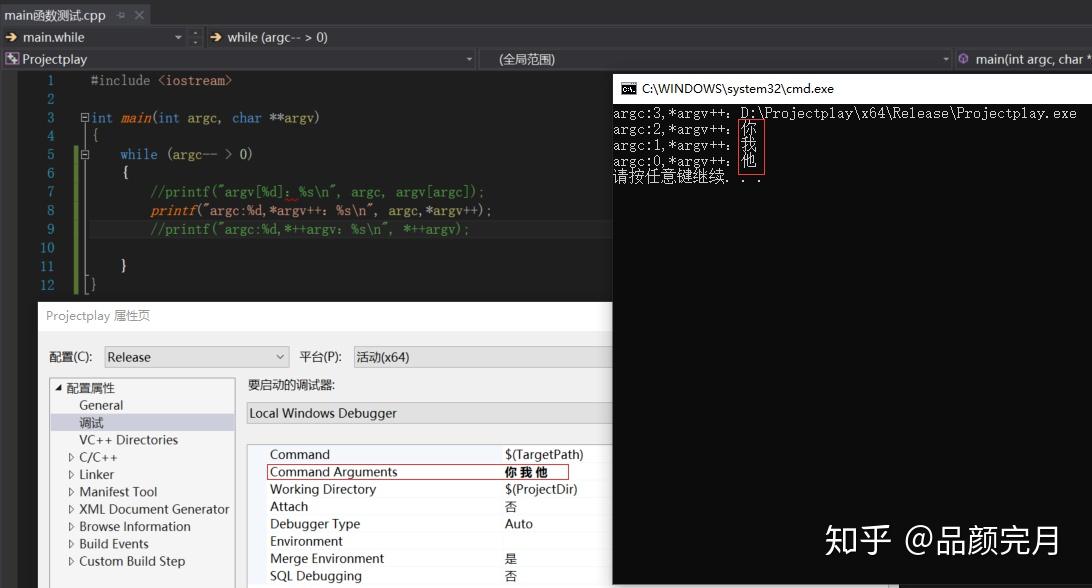Screen dimensions: 1092x588
Task: Toggle the Merge Environment setting from 是
Action: [x=511, y=558]
